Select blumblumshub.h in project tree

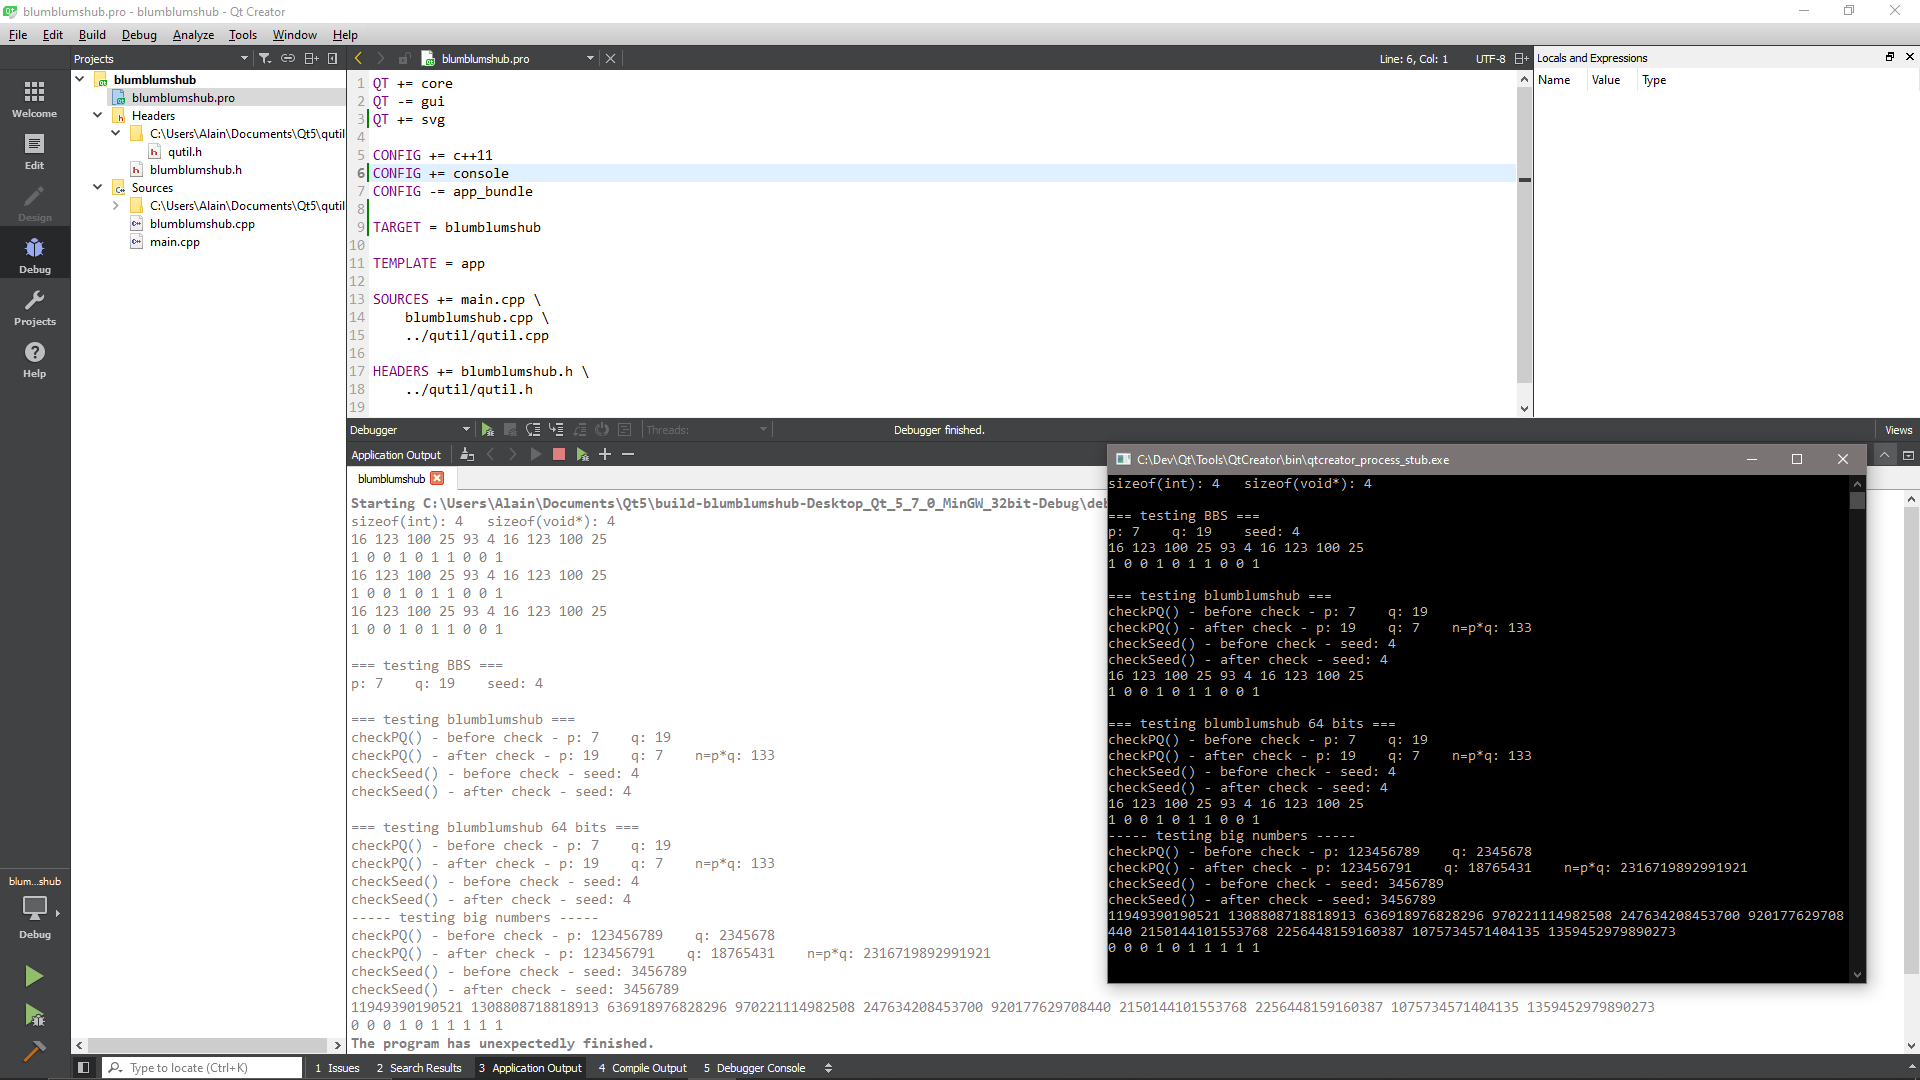pyautogui.click(x=196, y=169)
